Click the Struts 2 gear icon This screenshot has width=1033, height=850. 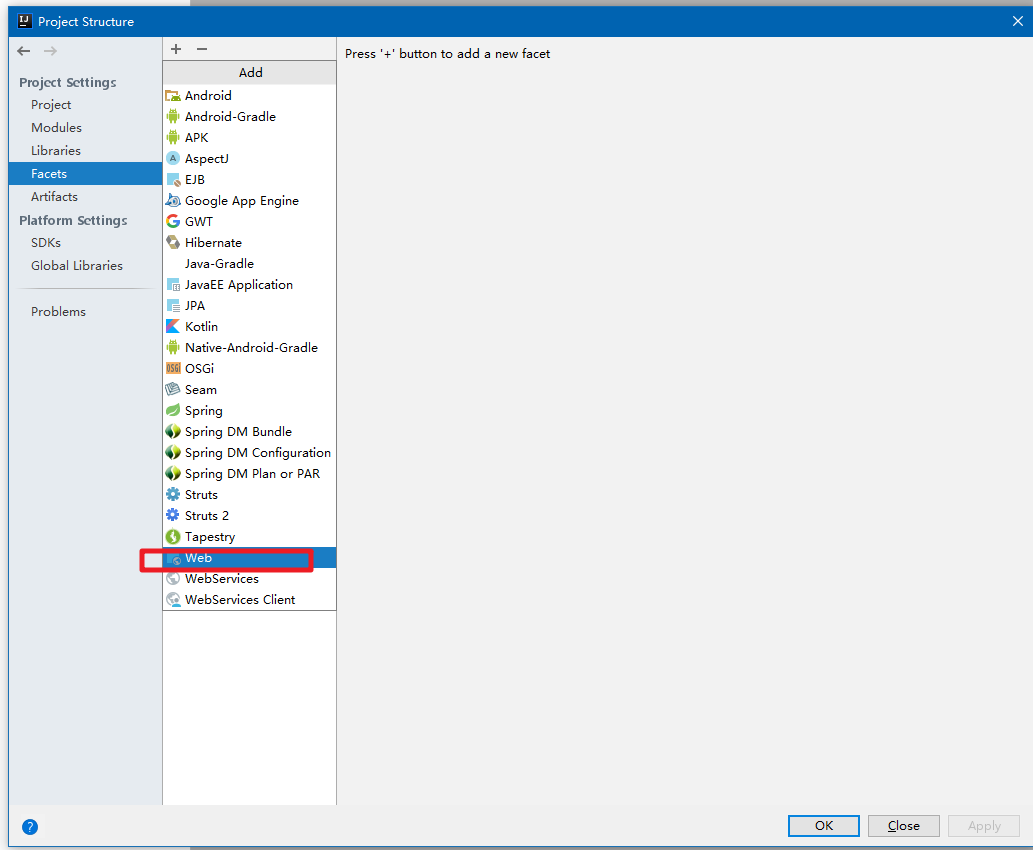click(173, 515)
